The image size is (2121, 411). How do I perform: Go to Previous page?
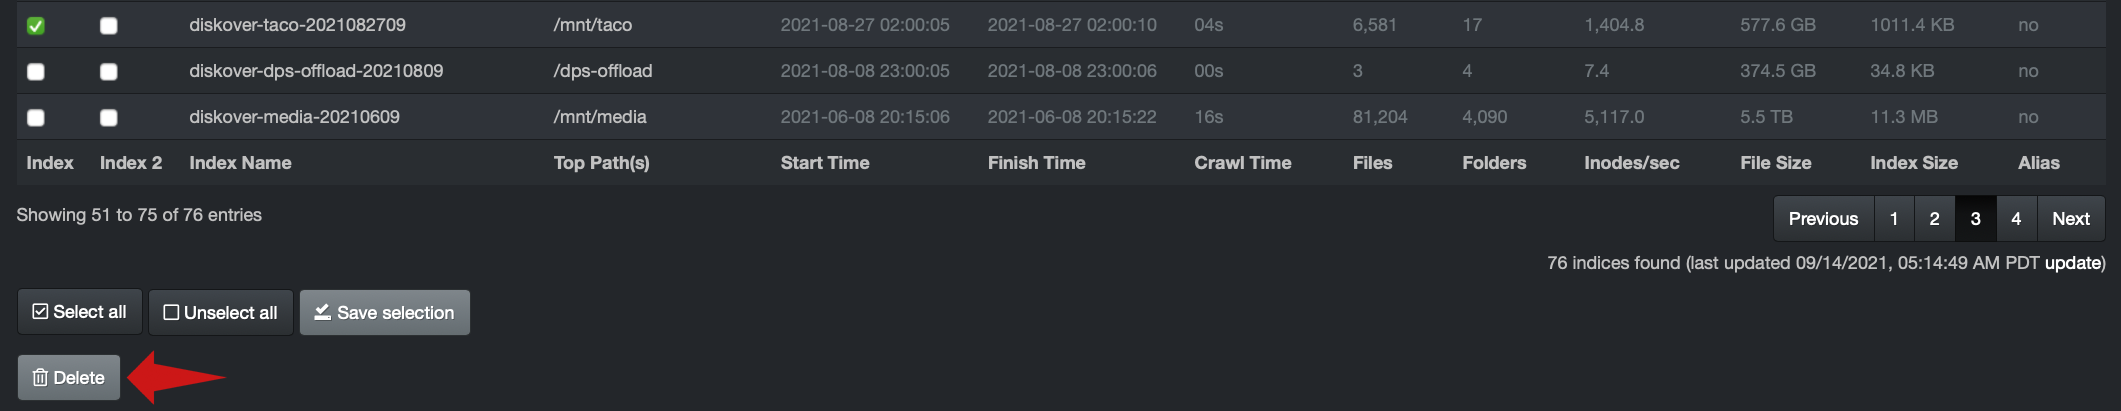click(x=1823, y=219)
